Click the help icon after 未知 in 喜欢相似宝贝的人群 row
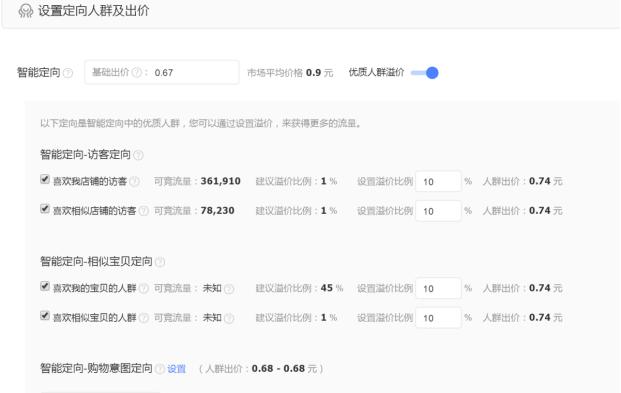The image size is (621, 393). (x=229, y=318)
